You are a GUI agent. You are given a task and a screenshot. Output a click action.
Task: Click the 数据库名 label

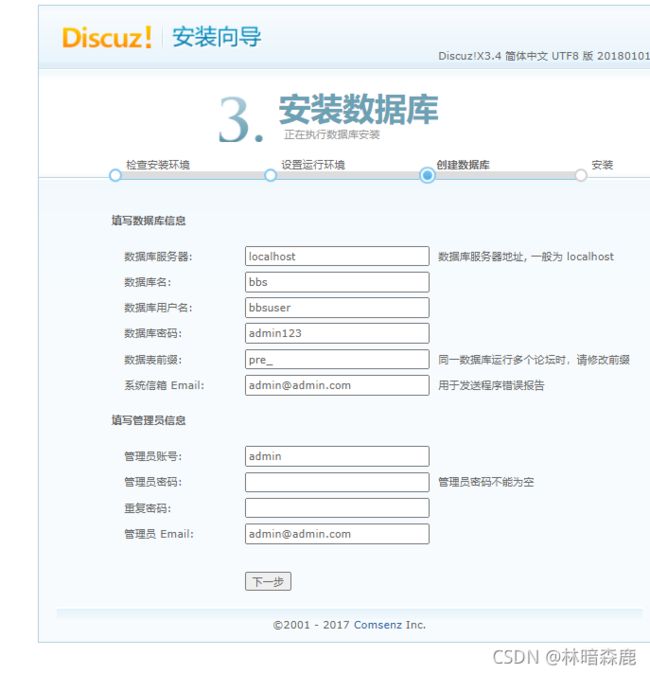click(x=147, y=282)
